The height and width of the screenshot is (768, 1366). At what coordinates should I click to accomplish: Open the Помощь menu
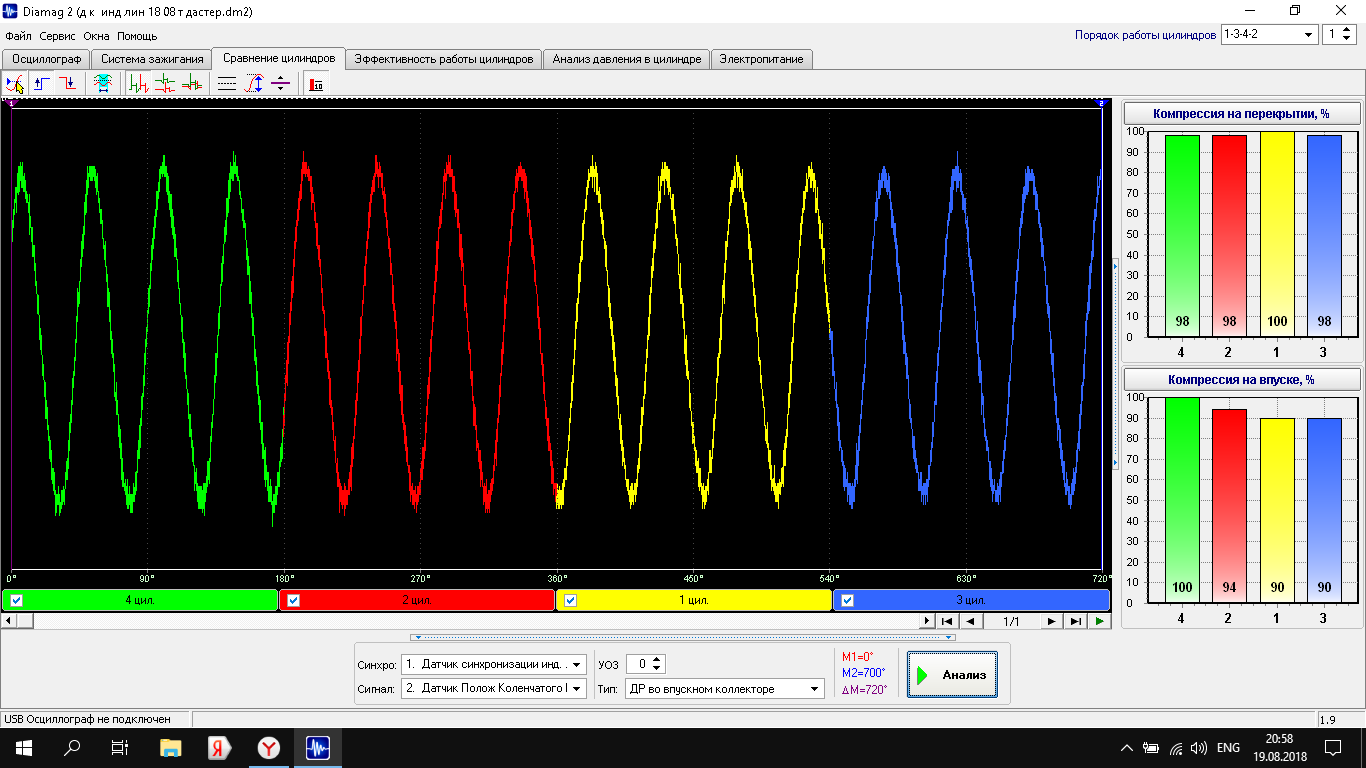(137, 36)
